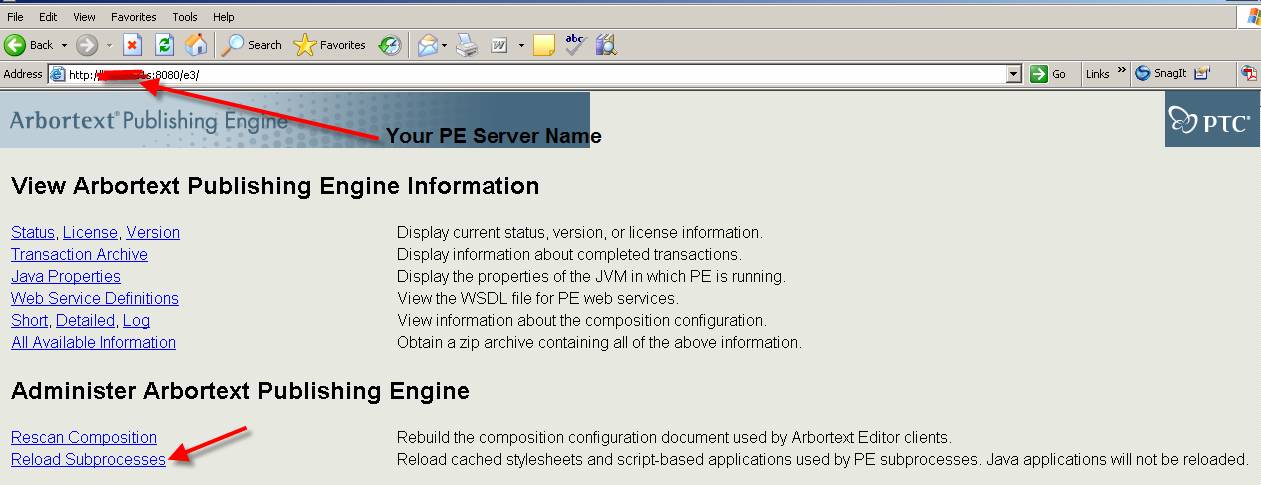Click the Go button
The width and height of the screenshot is (1261, 485).
tap(1049, 74)
